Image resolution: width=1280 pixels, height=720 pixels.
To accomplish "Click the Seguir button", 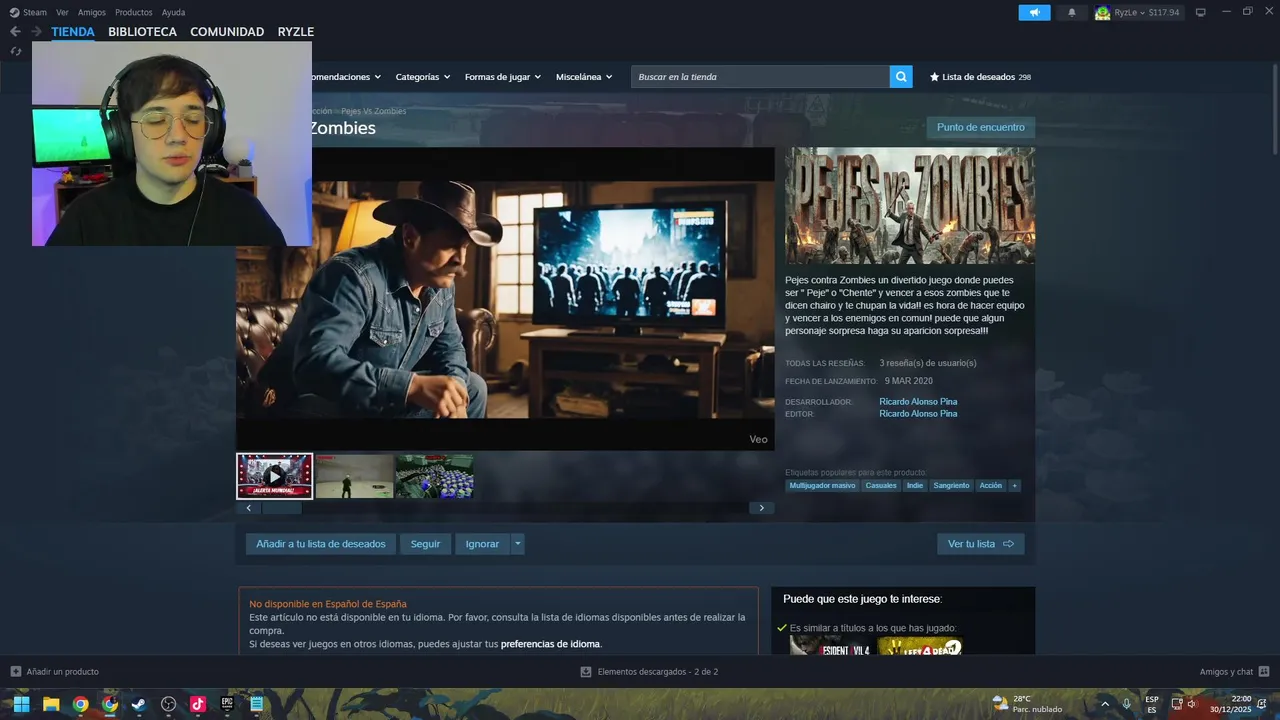I will tap(425, 544).
